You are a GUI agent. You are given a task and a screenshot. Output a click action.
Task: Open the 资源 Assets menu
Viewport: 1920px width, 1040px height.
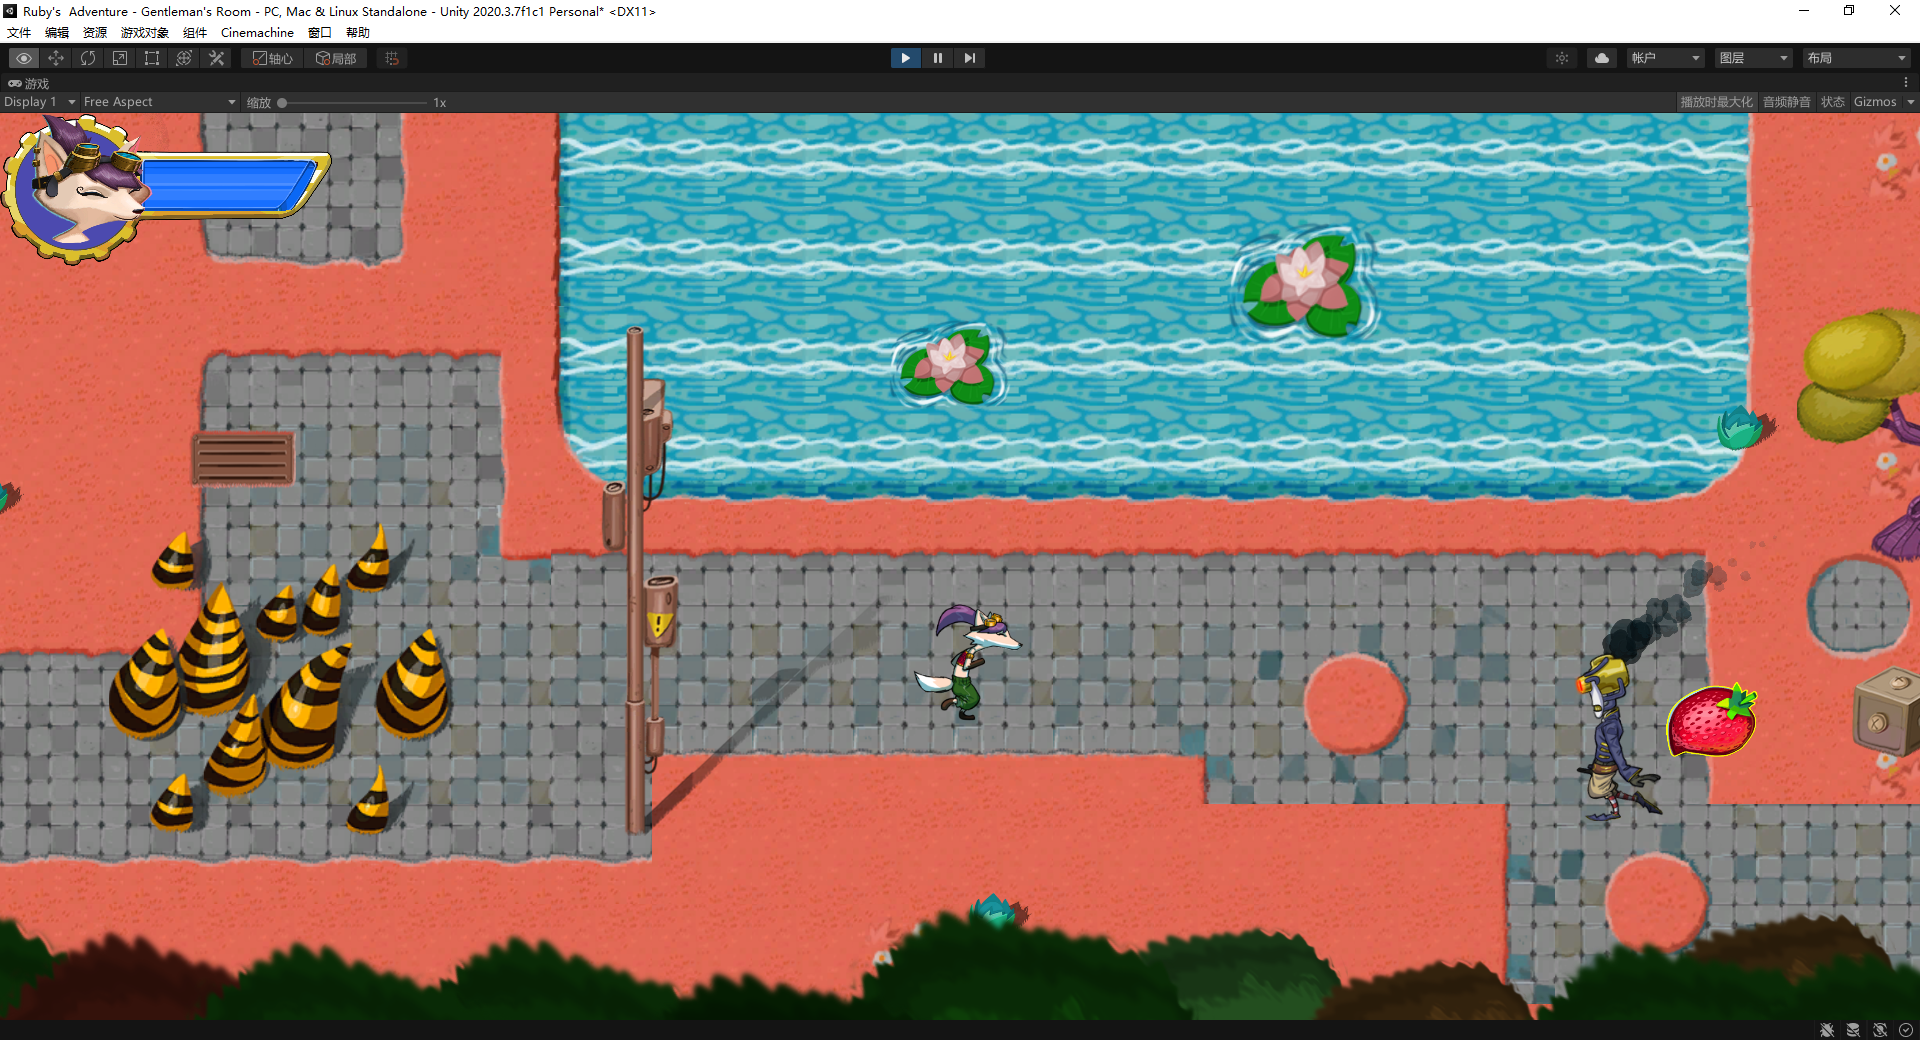[95, 32]
